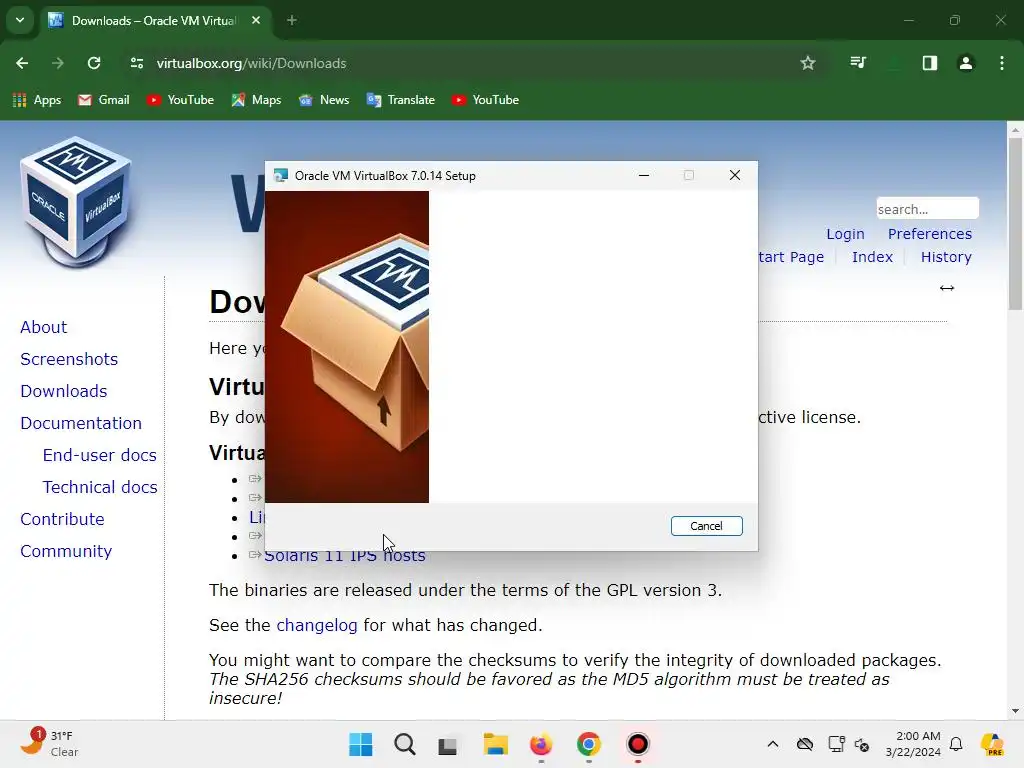Open a new Chrome tab
This screenshot has height=768, width=1024.
(x=292, y=20)
